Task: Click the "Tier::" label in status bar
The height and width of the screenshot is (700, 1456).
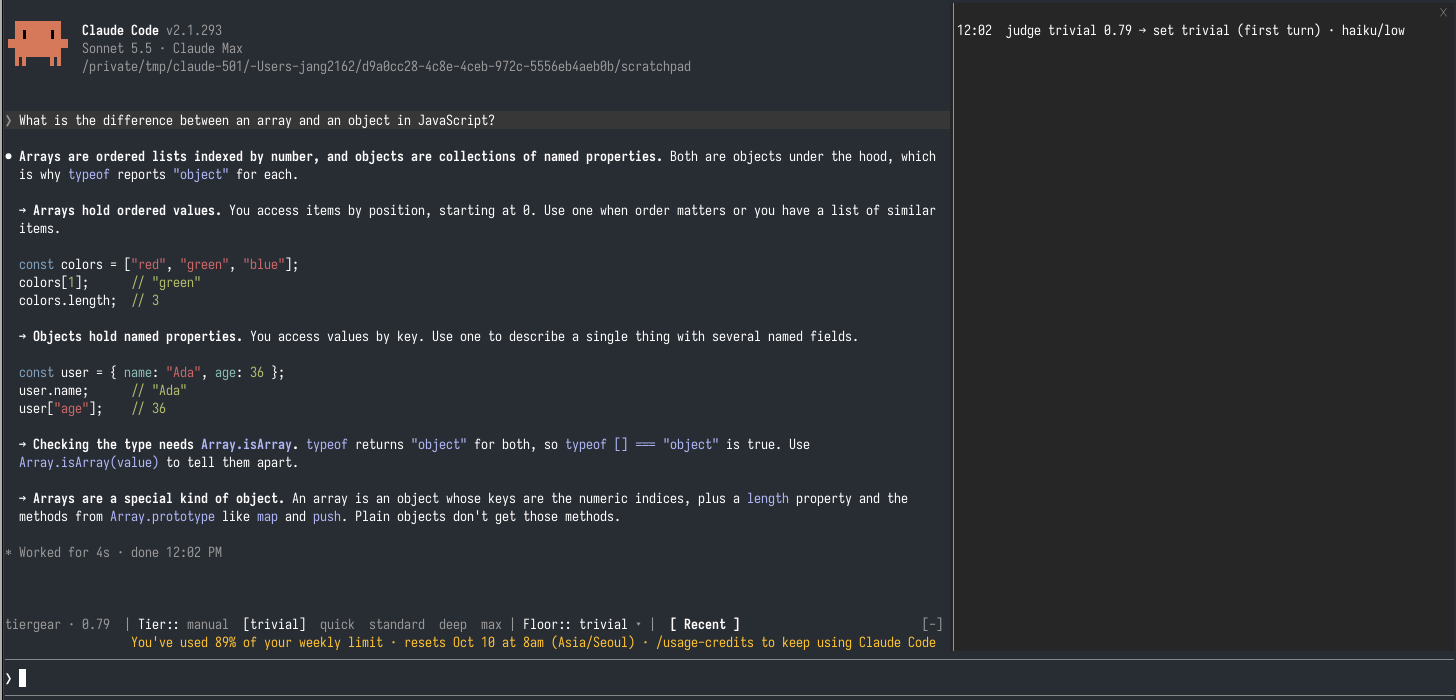Action: tap(159, 624)
